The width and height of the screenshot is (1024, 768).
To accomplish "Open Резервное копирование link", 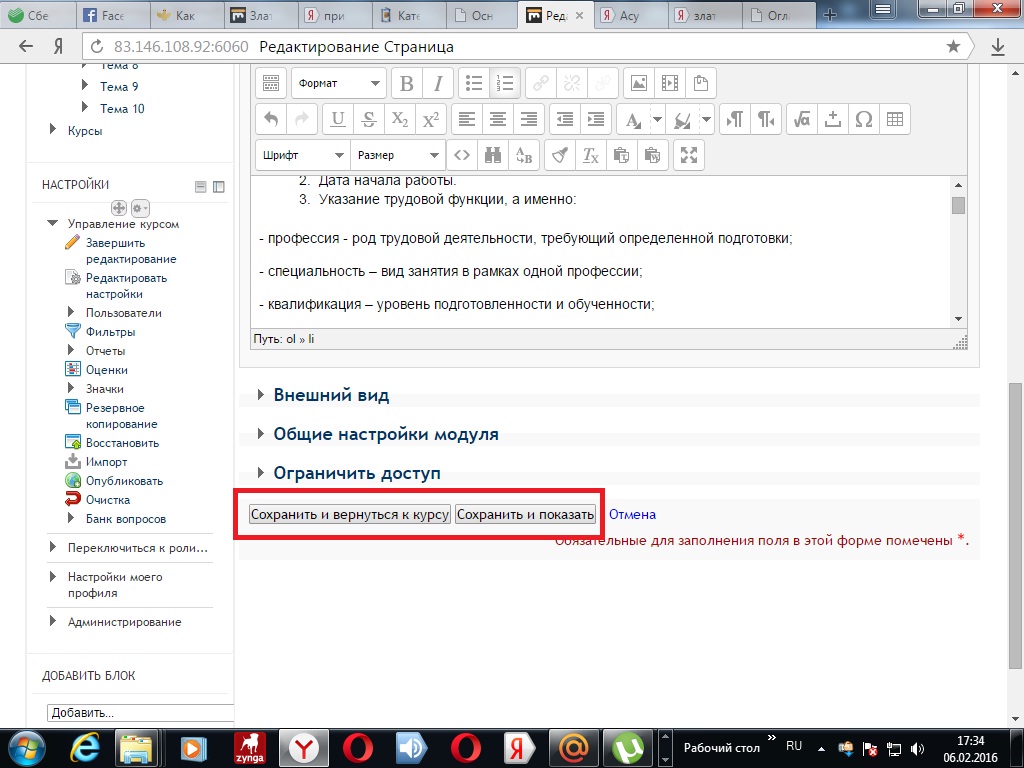I will (x=121, y=415).
